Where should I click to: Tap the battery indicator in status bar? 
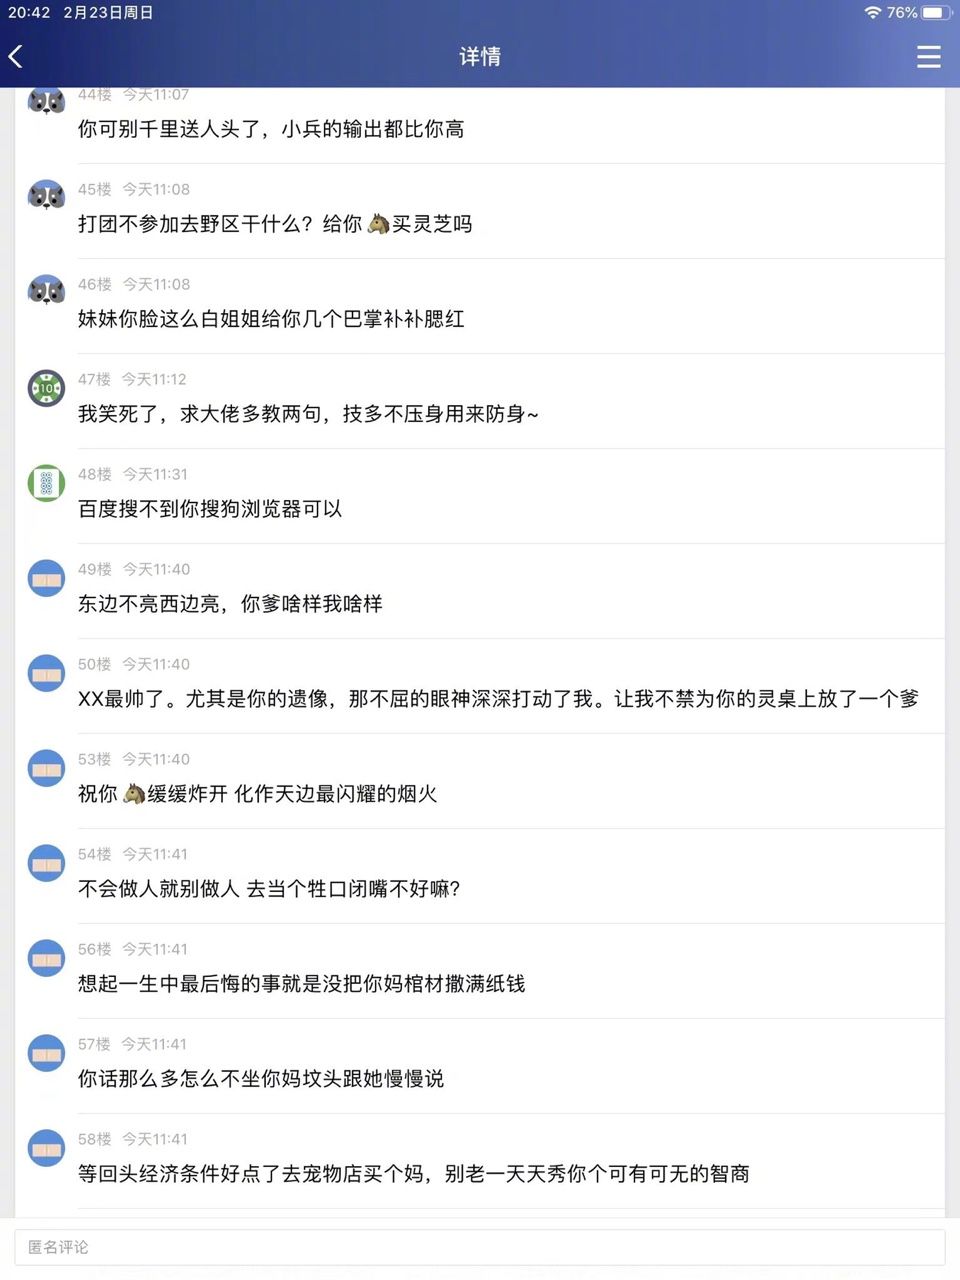click(936, 13)
